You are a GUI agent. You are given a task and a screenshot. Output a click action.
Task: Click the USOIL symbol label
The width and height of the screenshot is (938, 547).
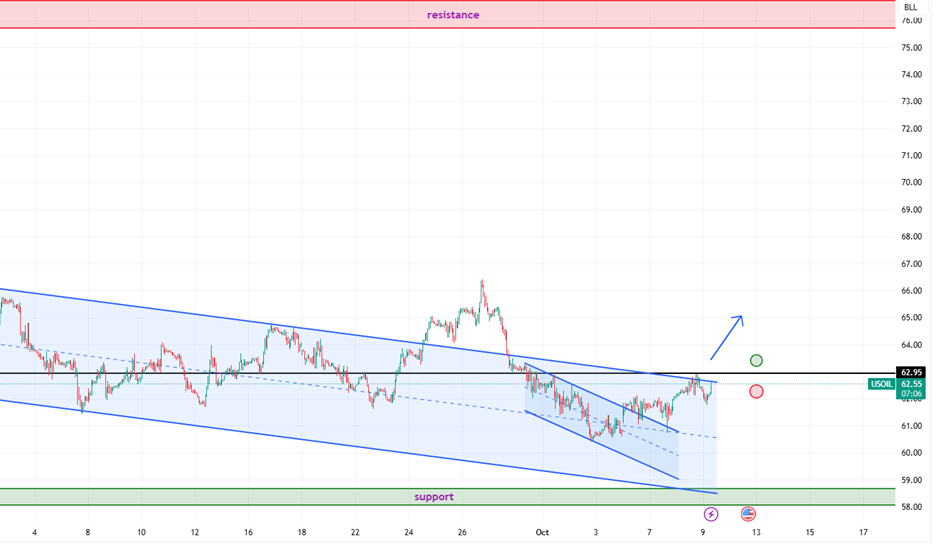tap(881, 384)
